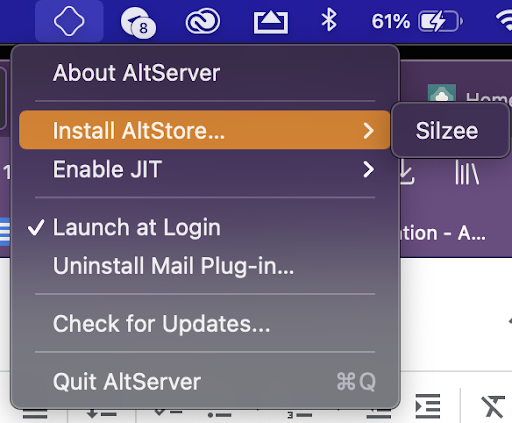The height and width of the screenshot is (423, 512).
Task: Select the background tab ending in 'tion - A...'
Action: (443, 233)
